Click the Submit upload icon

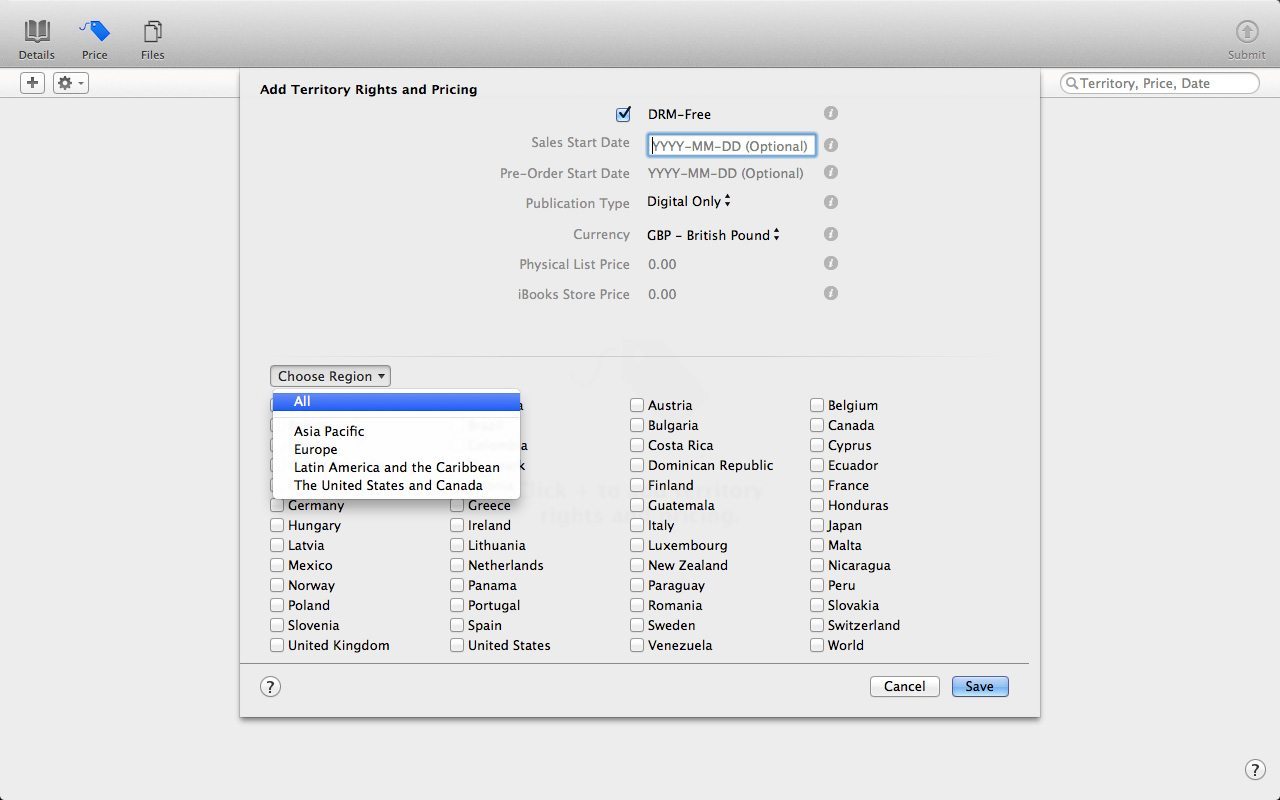tap(1246, 31)
